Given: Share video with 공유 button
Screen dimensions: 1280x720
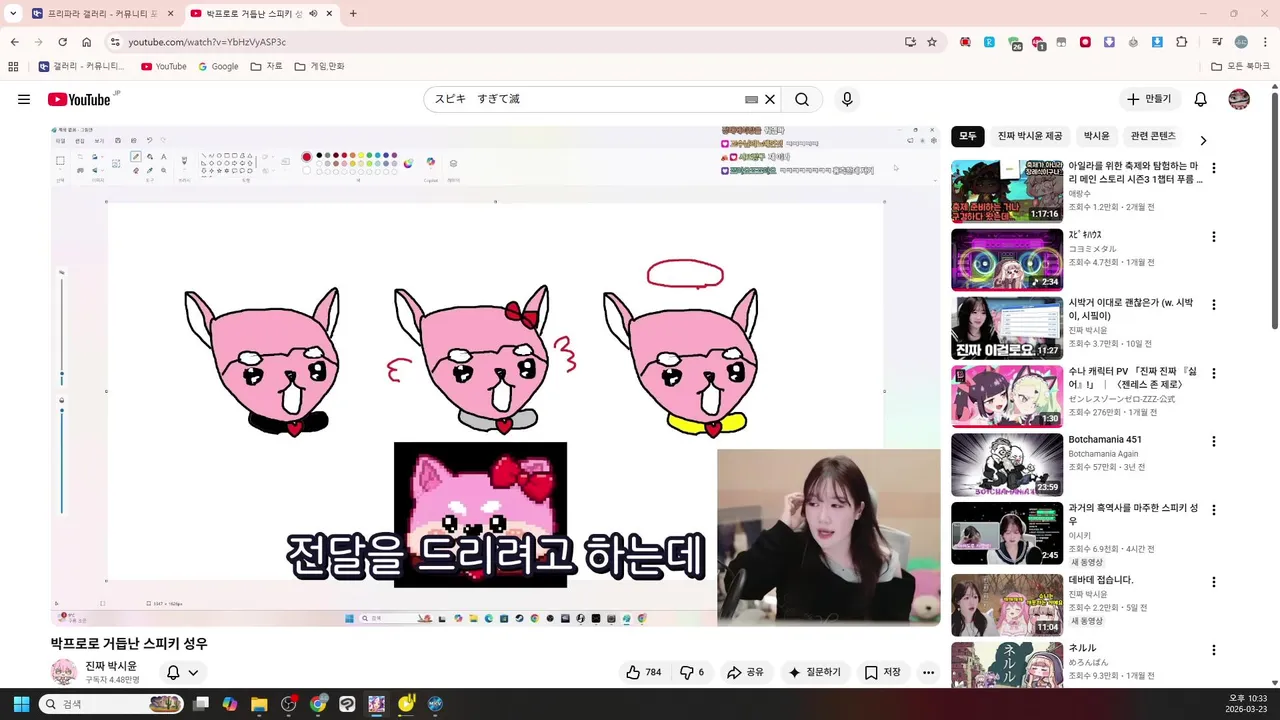Looking at the screenshot, I should (745, 672).
